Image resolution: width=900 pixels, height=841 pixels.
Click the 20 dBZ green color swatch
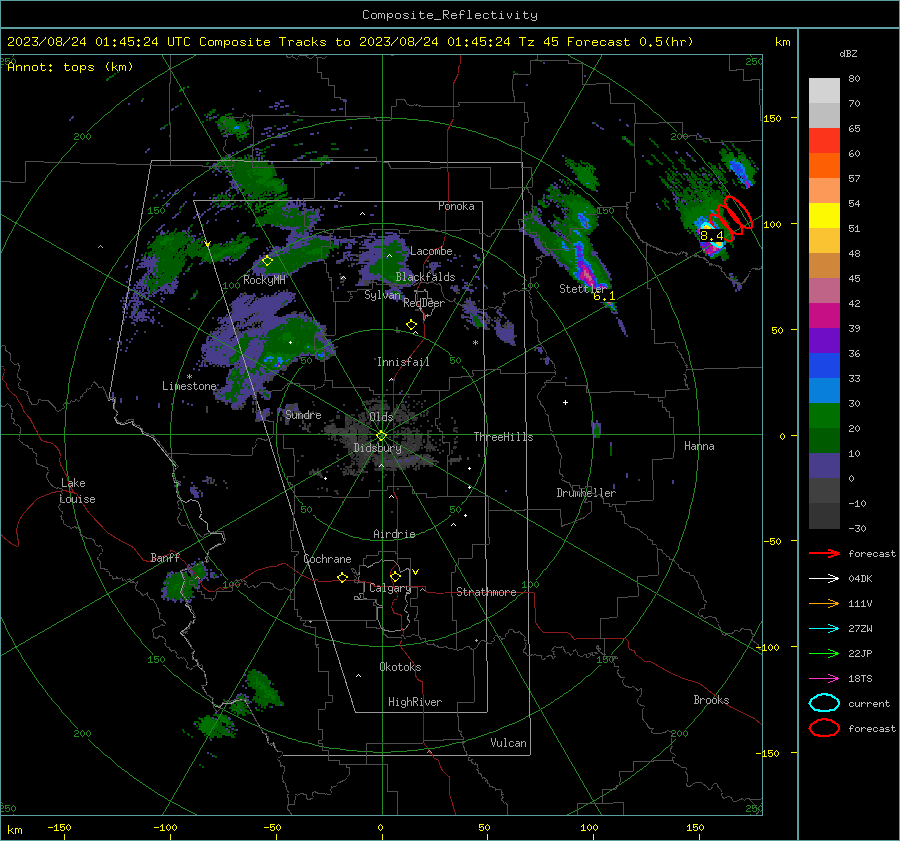click(x=824, y=416)
